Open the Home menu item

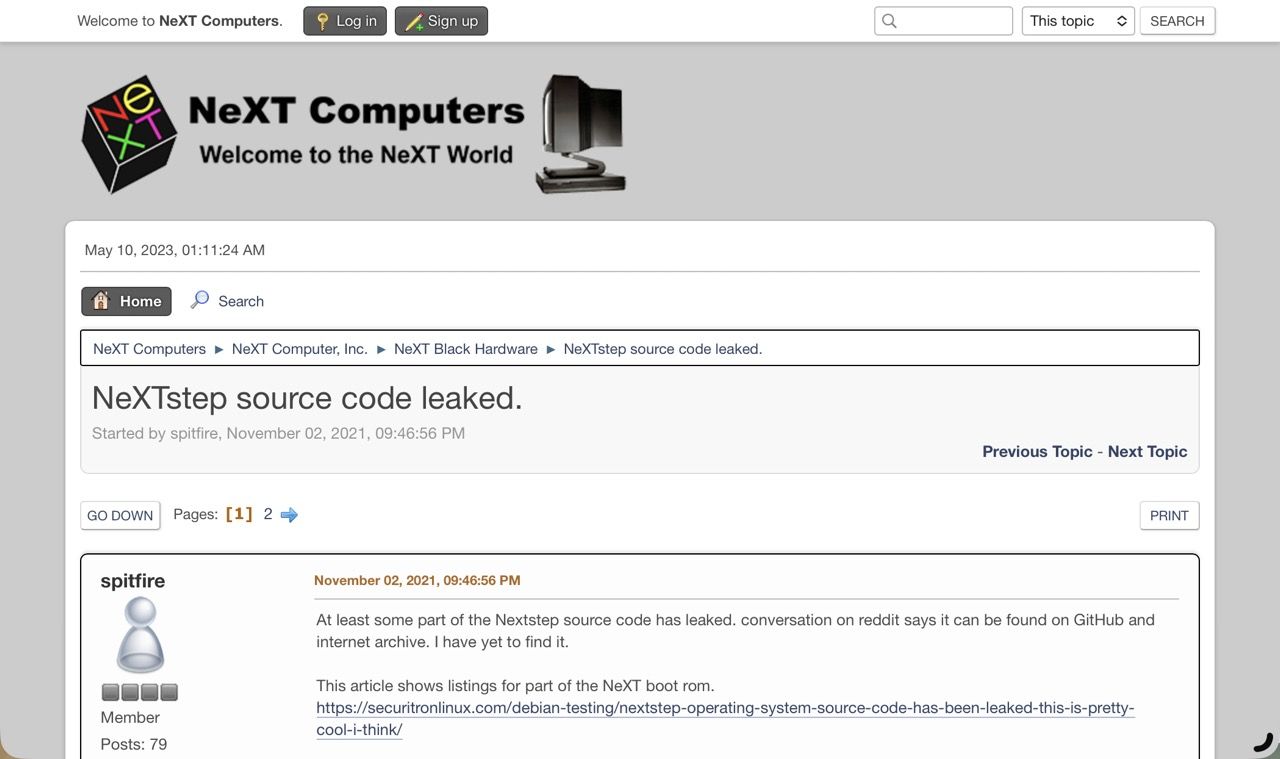(126, 301)
